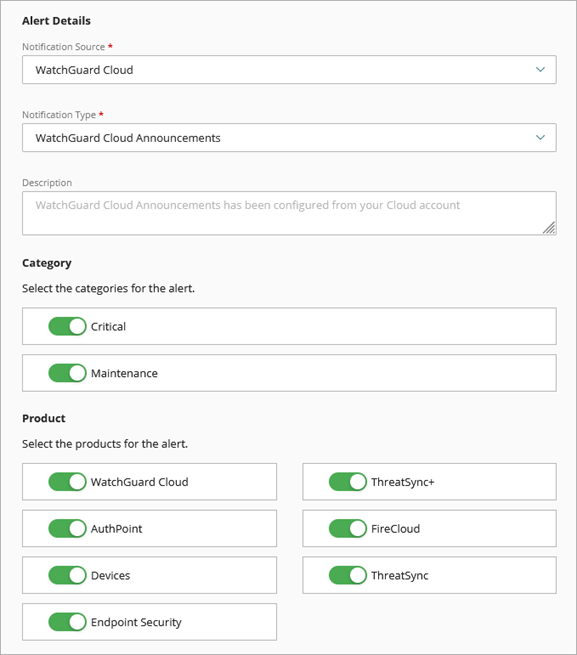
Task: Disable the Endpoint Security toggle
Action: [67, 622]
